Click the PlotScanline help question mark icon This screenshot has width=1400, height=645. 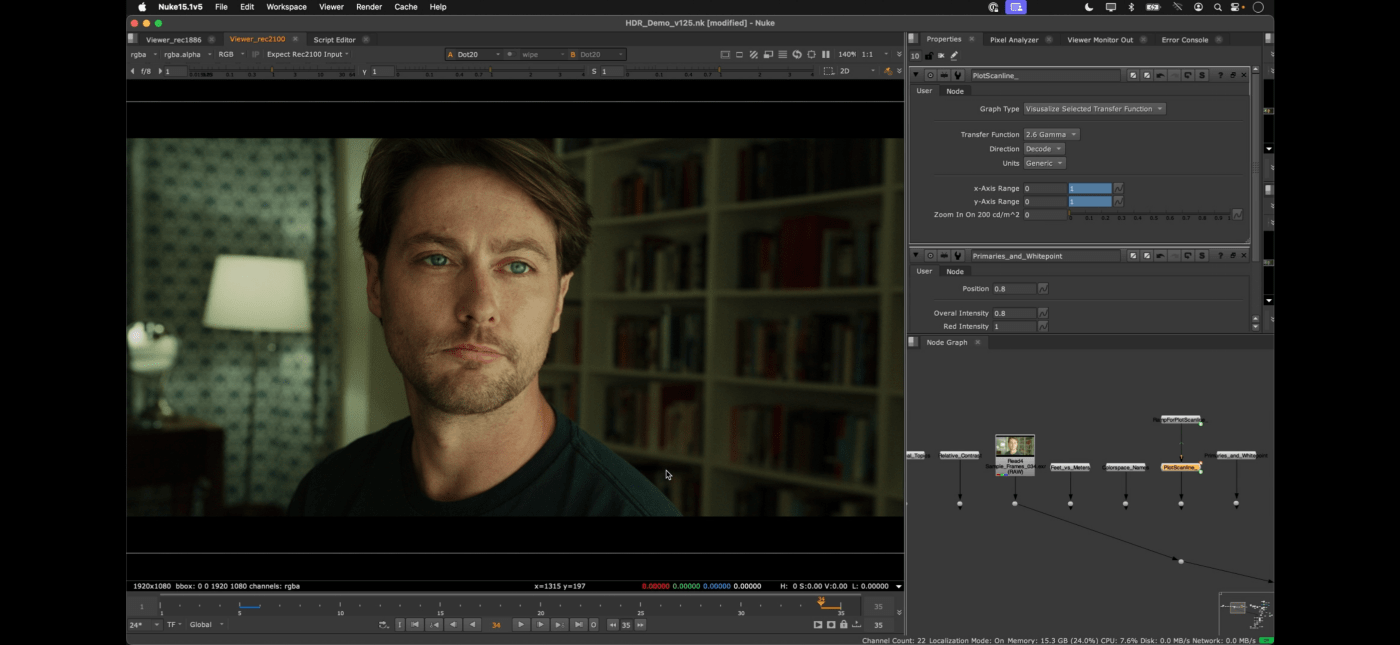tap(1220, 75)
